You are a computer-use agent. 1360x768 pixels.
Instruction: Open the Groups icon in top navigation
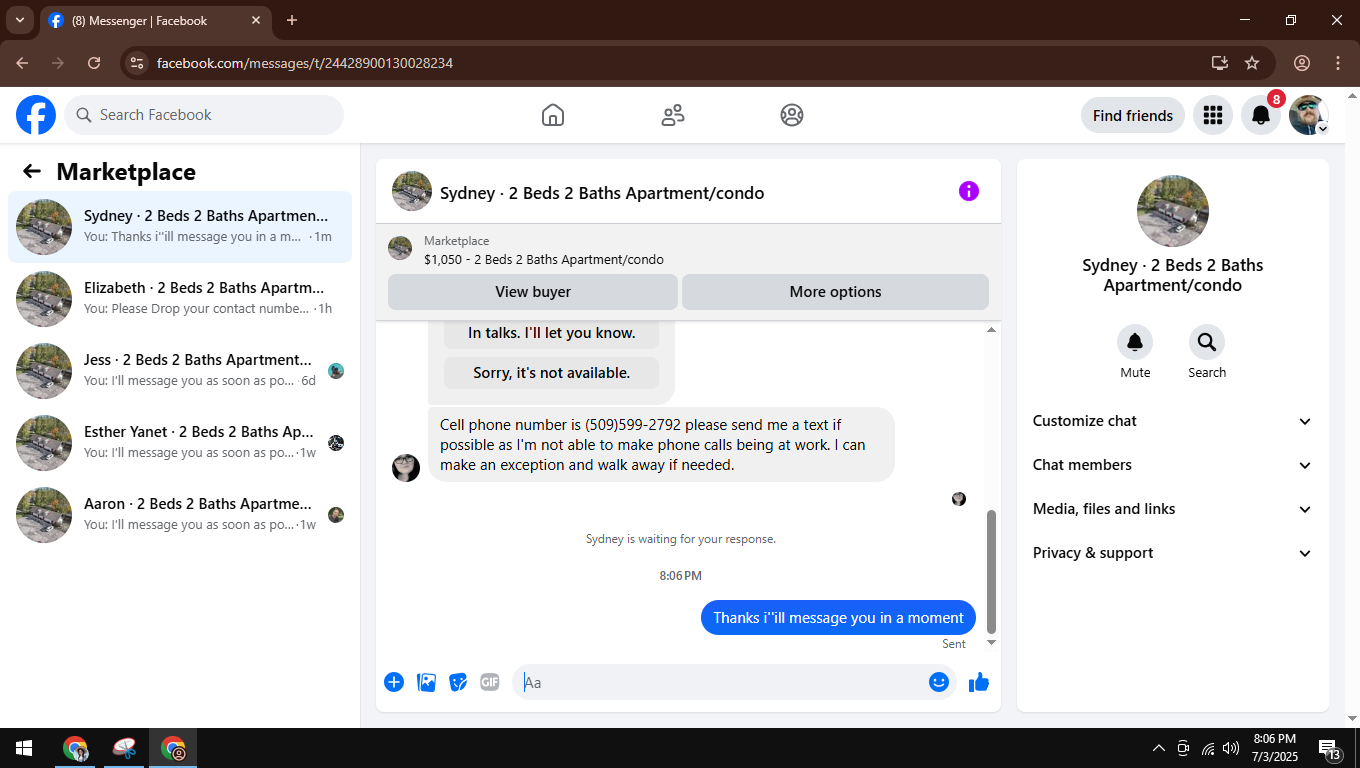[x=792, y=115]
